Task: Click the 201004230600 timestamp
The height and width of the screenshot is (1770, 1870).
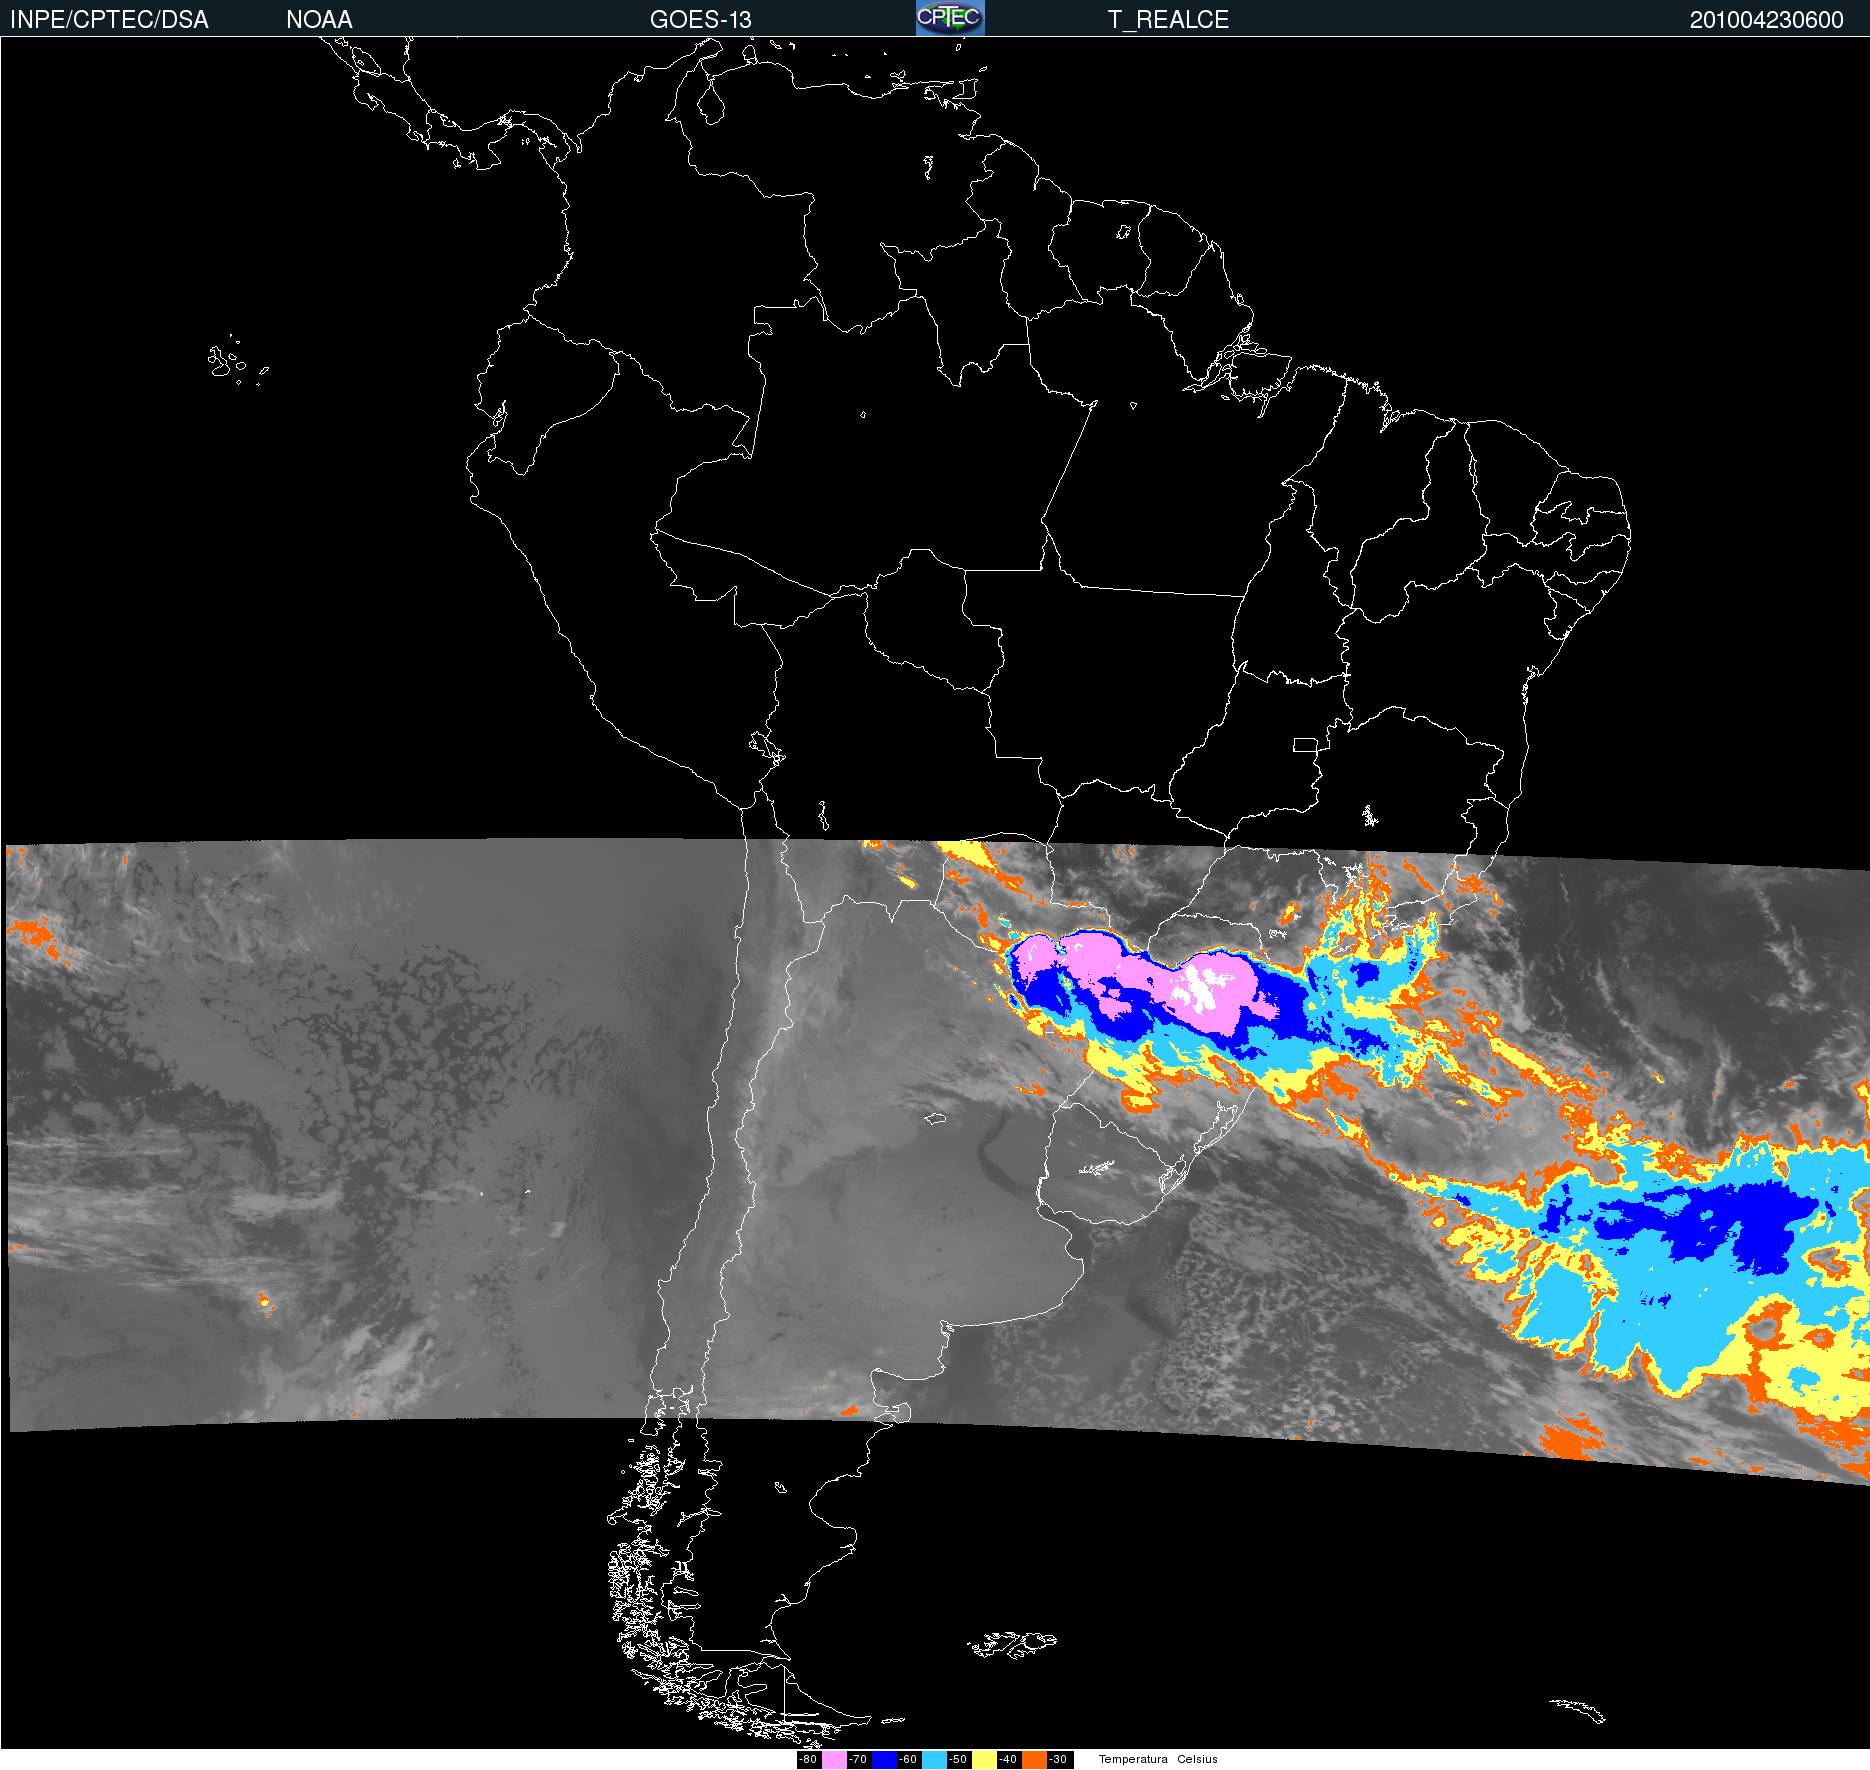Action: point(1767,20)
